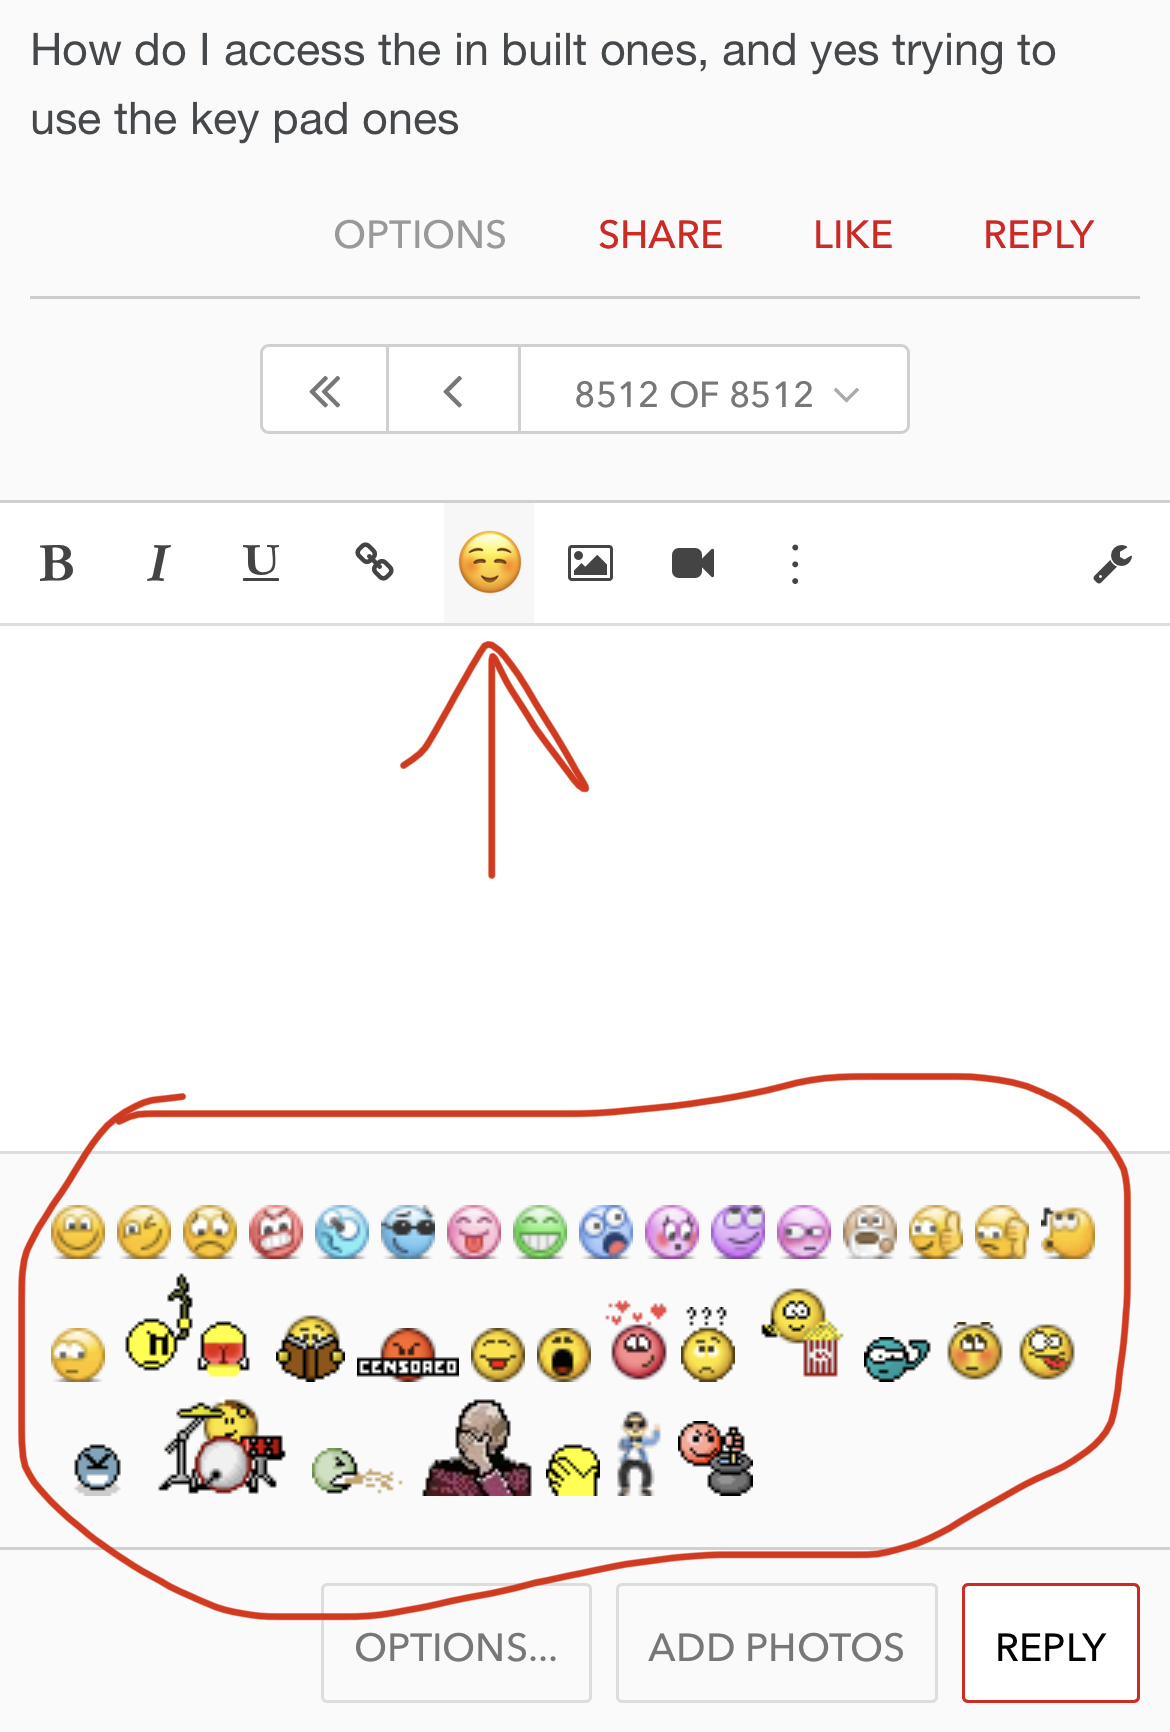Viewport: 1170px width, 1732px height.
Task: Toggle underline text formatting
Action: [261, 563]
